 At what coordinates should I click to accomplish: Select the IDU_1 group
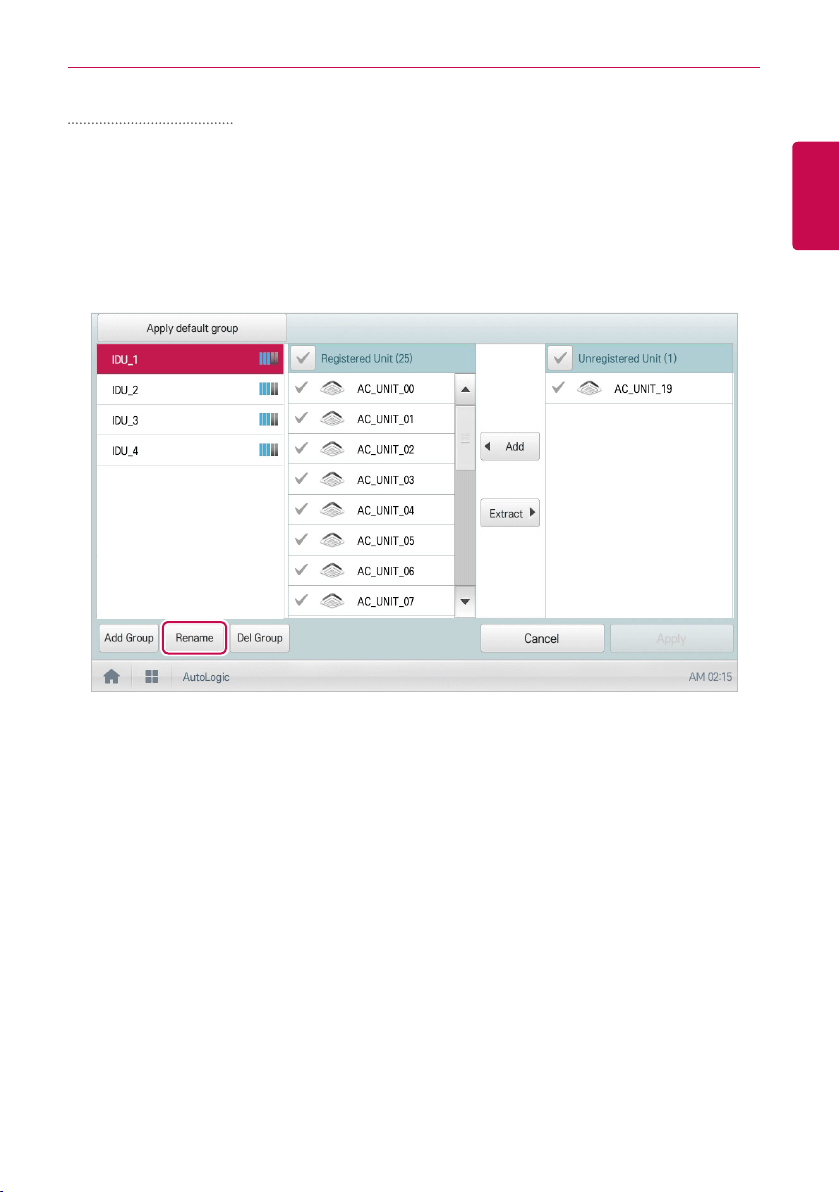[x=190, y=359]
